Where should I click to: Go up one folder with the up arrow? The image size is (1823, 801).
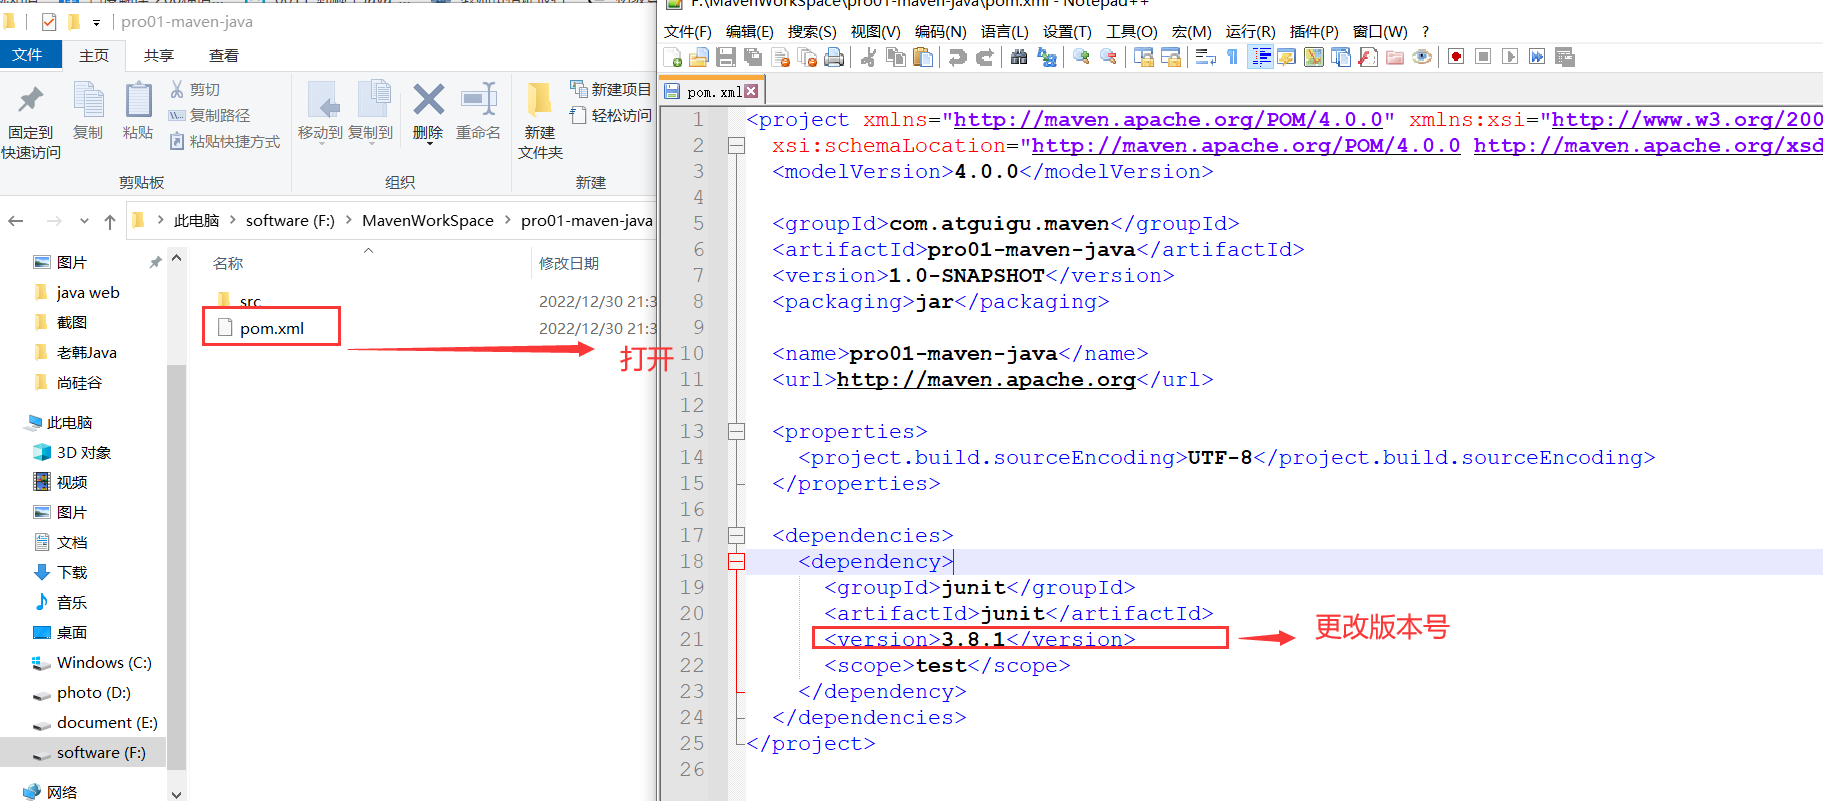tap(110, 221)
